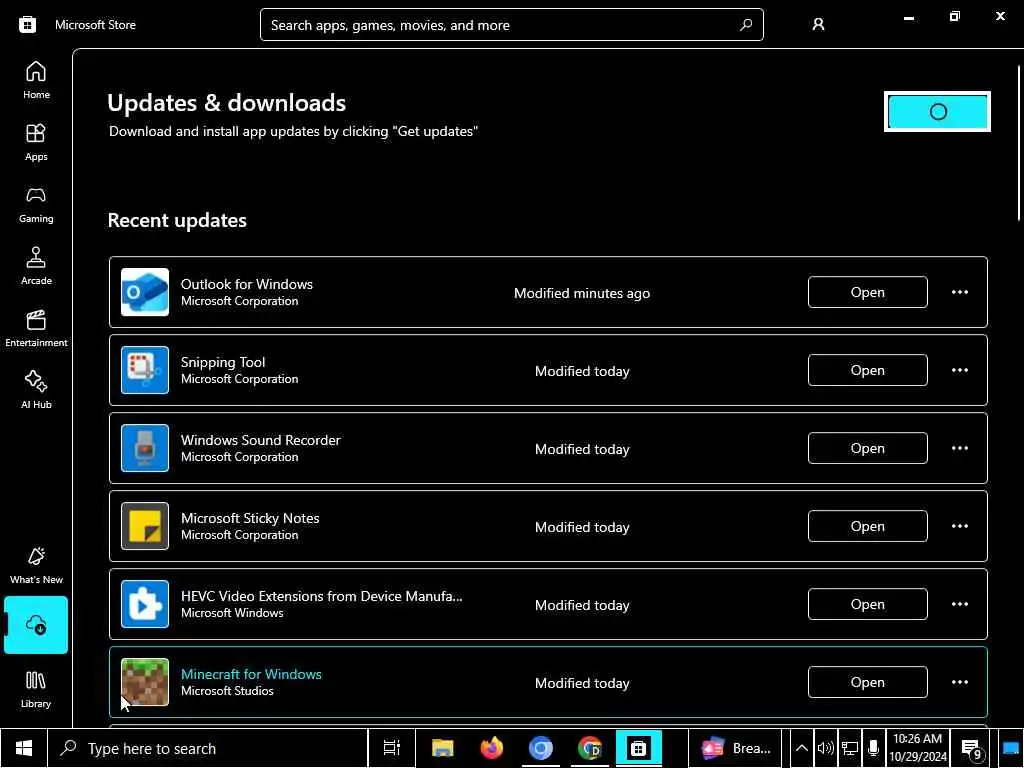Select the Microsoft Sticky Notes title text
This screenshot has height=768, width=1024.
(250, 518)
